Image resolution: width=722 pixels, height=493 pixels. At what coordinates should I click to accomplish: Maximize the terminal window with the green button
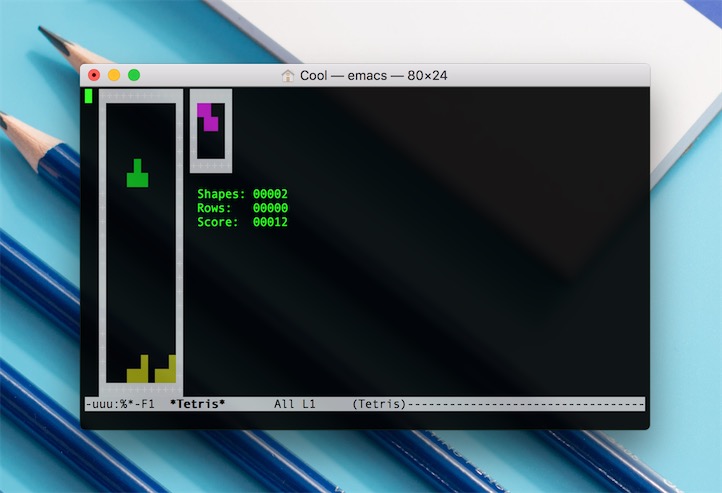[134, 75]
